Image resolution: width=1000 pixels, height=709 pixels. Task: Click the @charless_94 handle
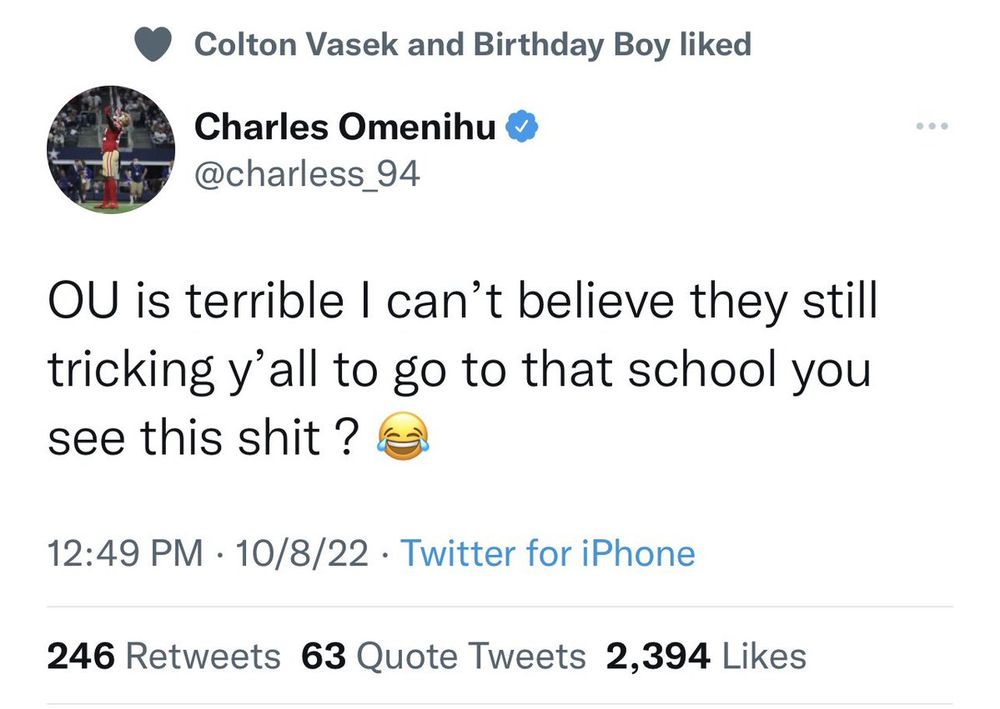pos(306,174)
